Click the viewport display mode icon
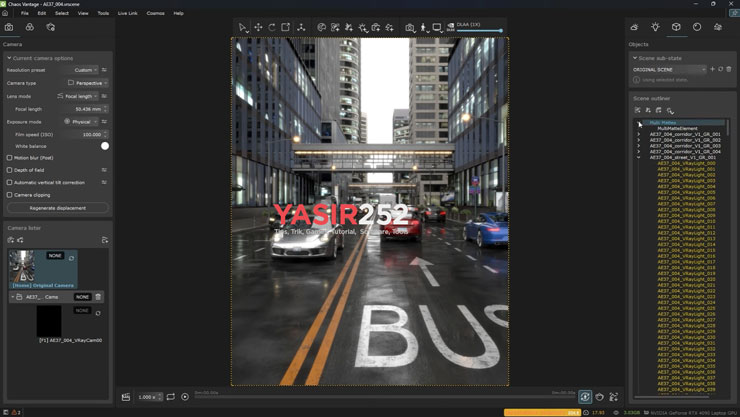The width and height of the screenshot is (740, 417). 437,28
